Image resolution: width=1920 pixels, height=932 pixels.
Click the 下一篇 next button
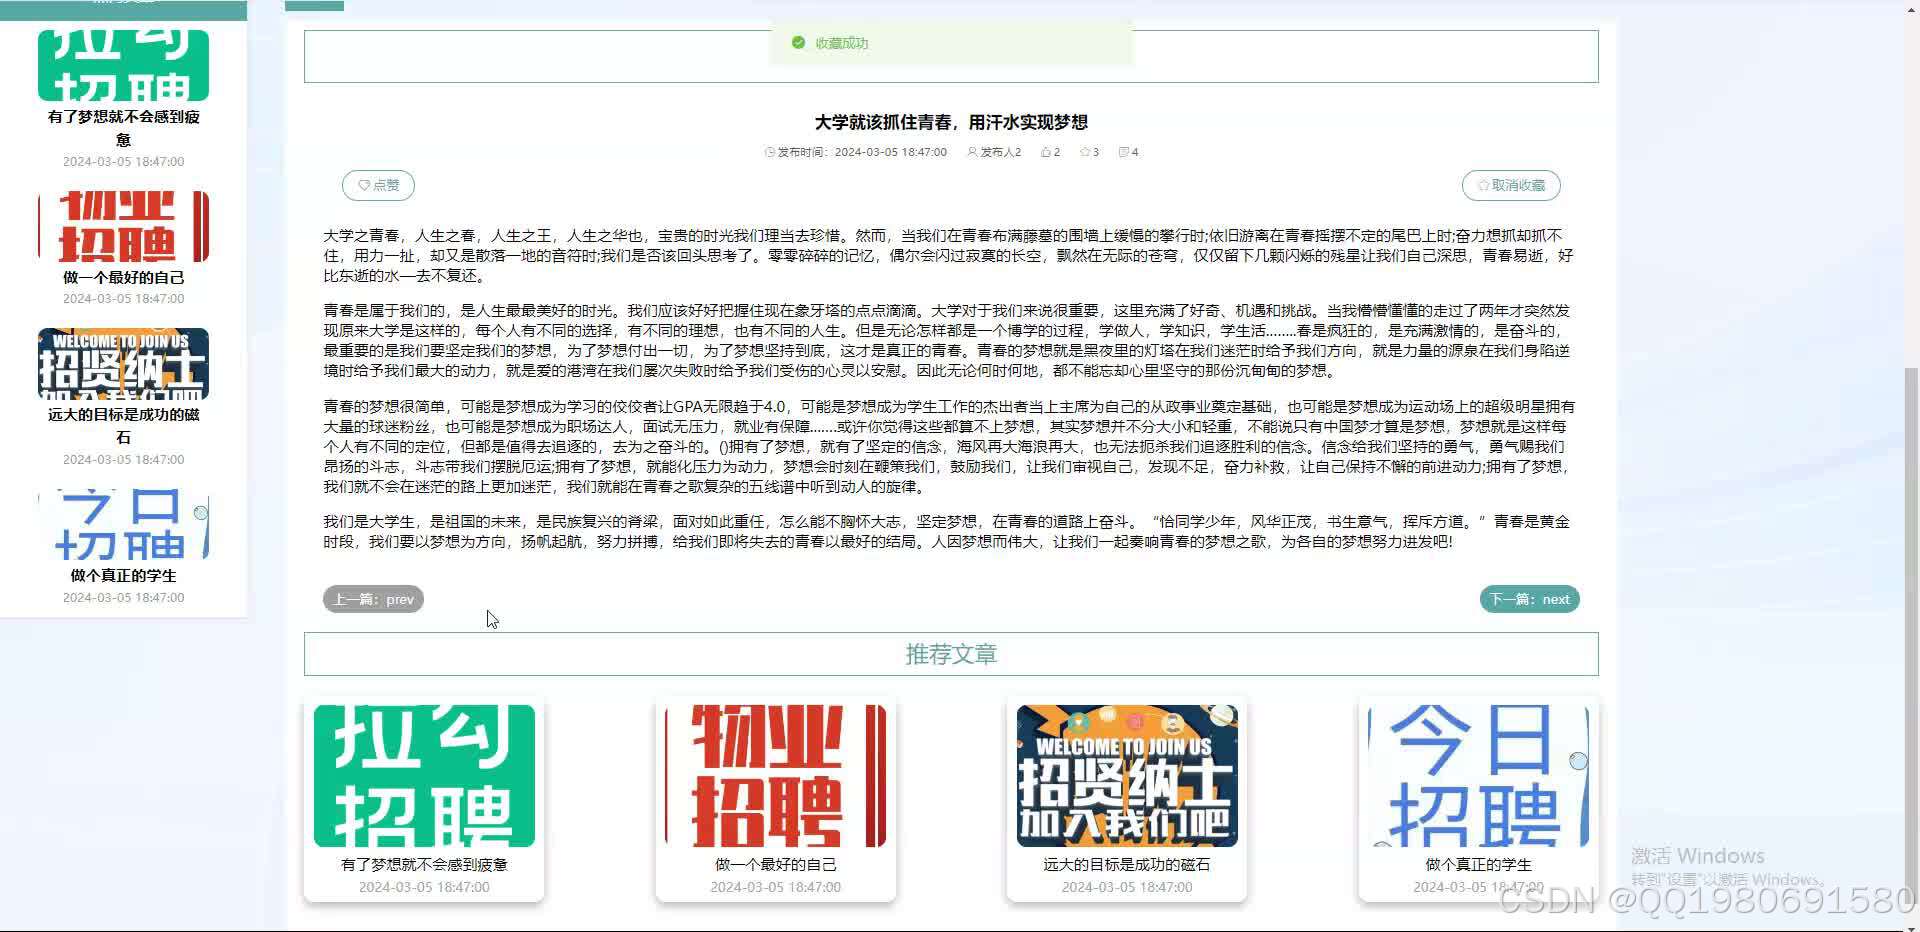point(1529,599)
